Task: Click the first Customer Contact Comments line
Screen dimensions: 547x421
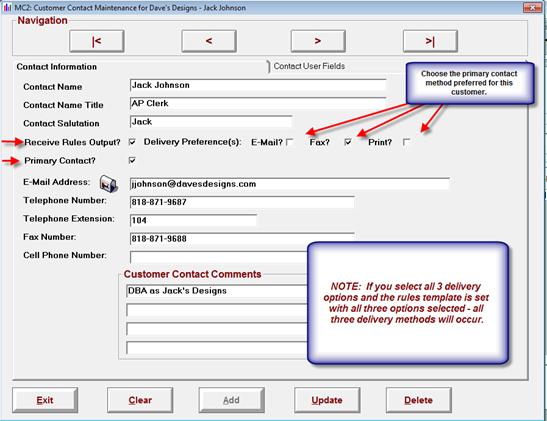Action: [216, 291]
